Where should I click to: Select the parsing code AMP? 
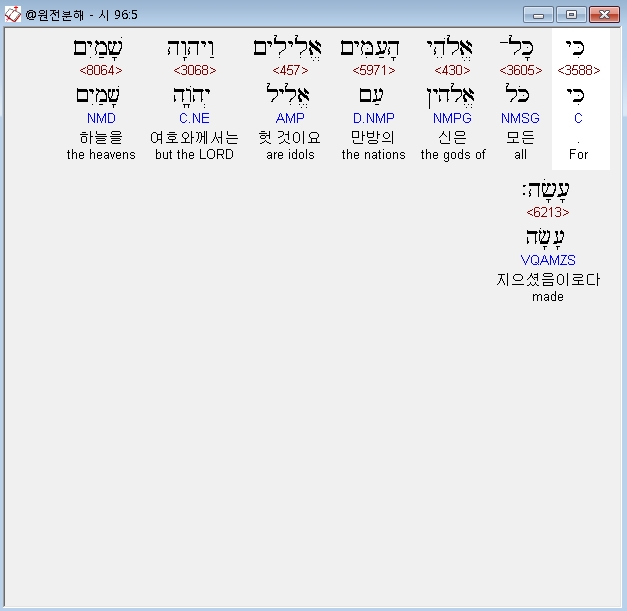290,118
